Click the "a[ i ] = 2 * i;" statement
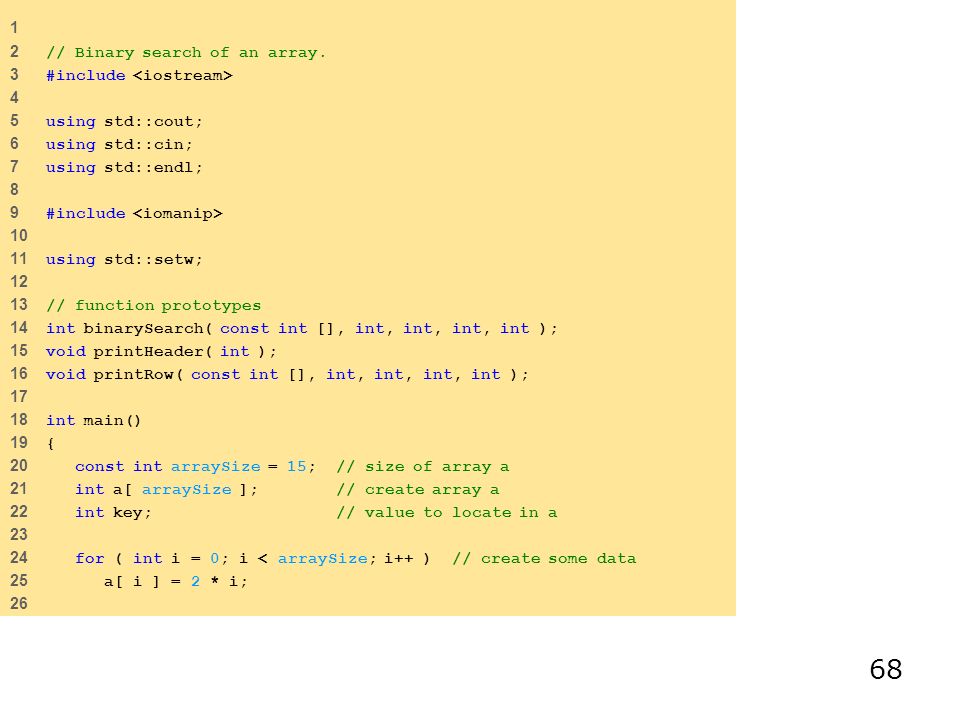Screen dimensions: 960x720 tap(176, 582)
